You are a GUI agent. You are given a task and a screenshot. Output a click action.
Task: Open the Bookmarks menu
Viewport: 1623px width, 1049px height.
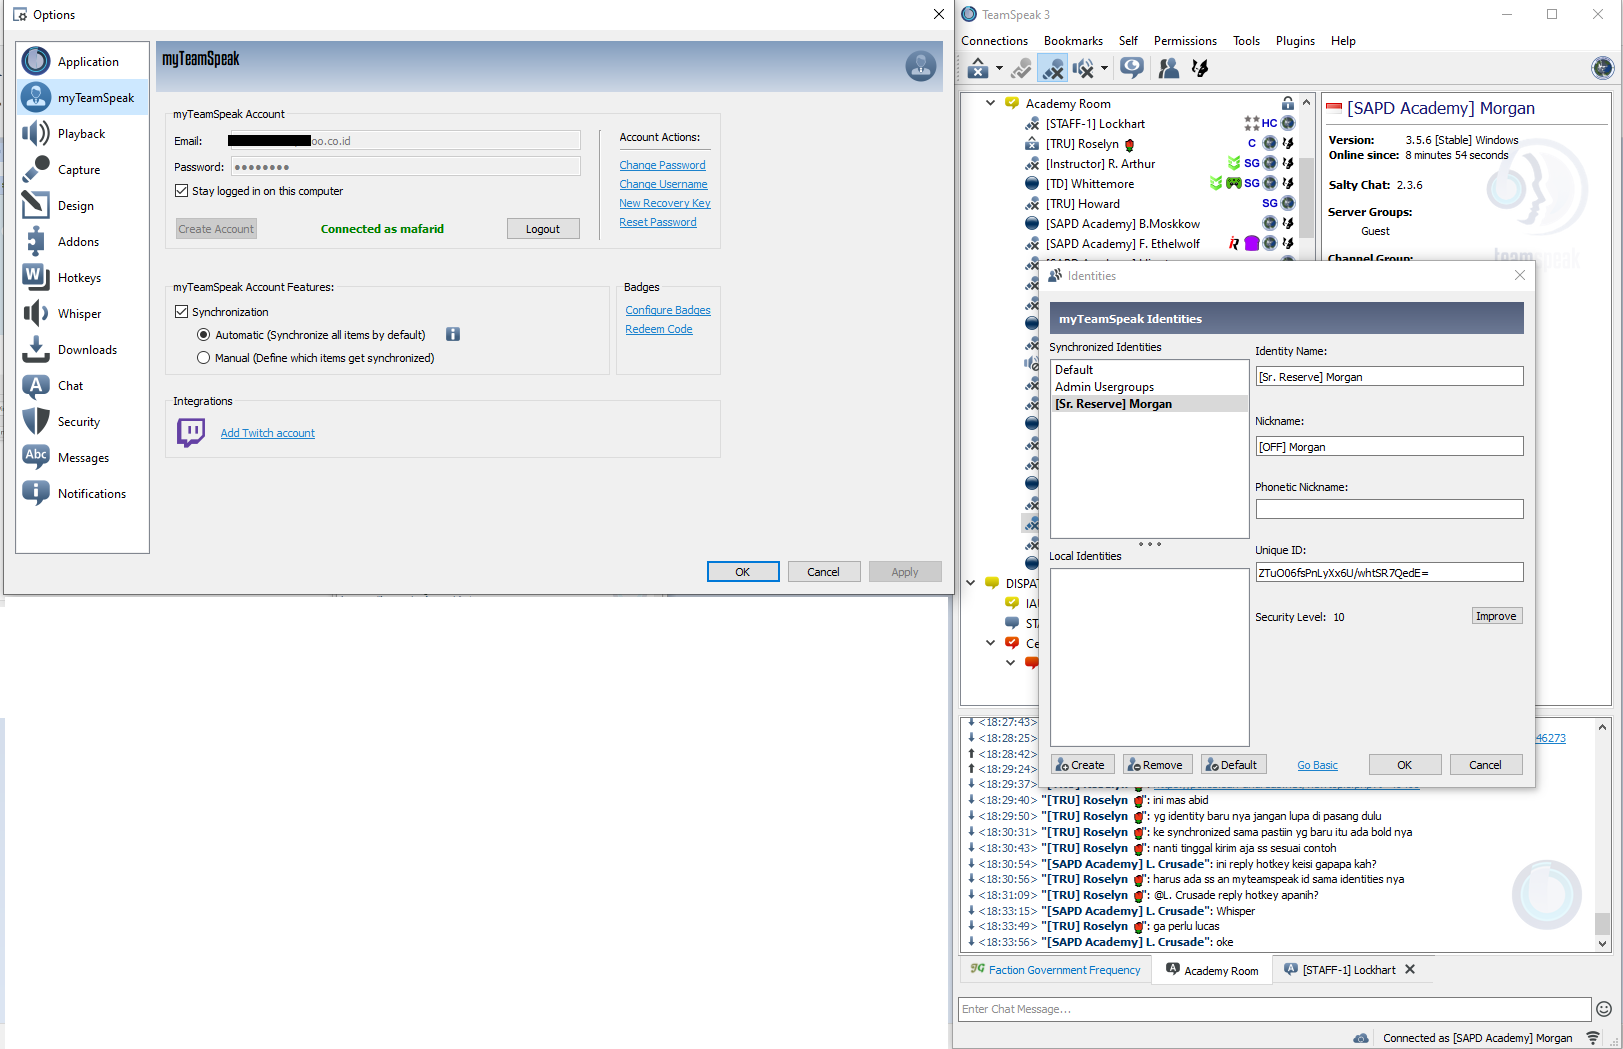click(x=1073, y=41)
